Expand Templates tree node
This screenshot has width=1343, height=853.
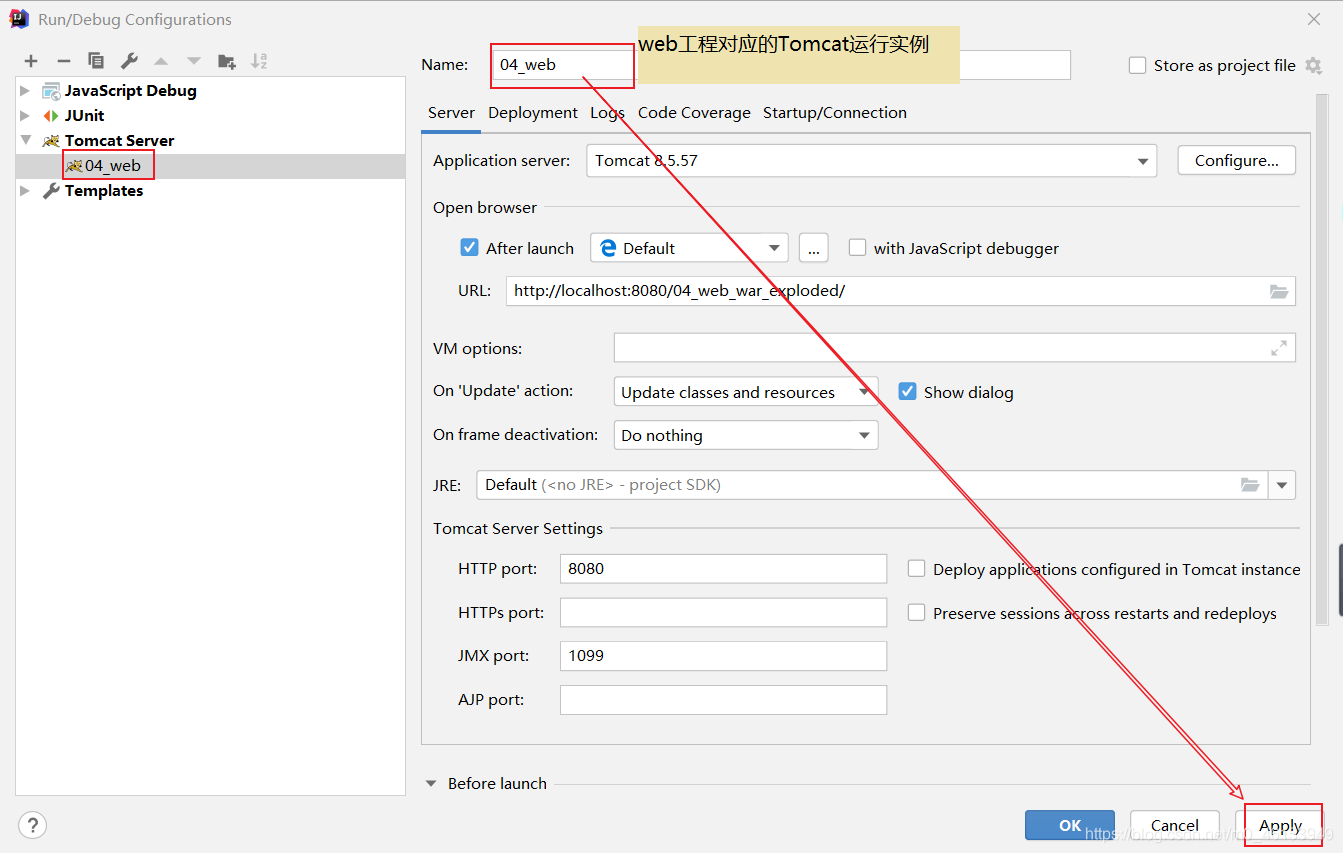(x=25, y=190)
